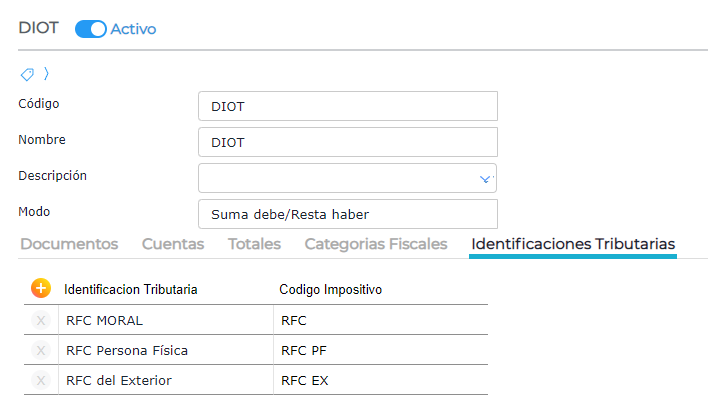Open the Descripción dropdown arrow

(485, 179)
